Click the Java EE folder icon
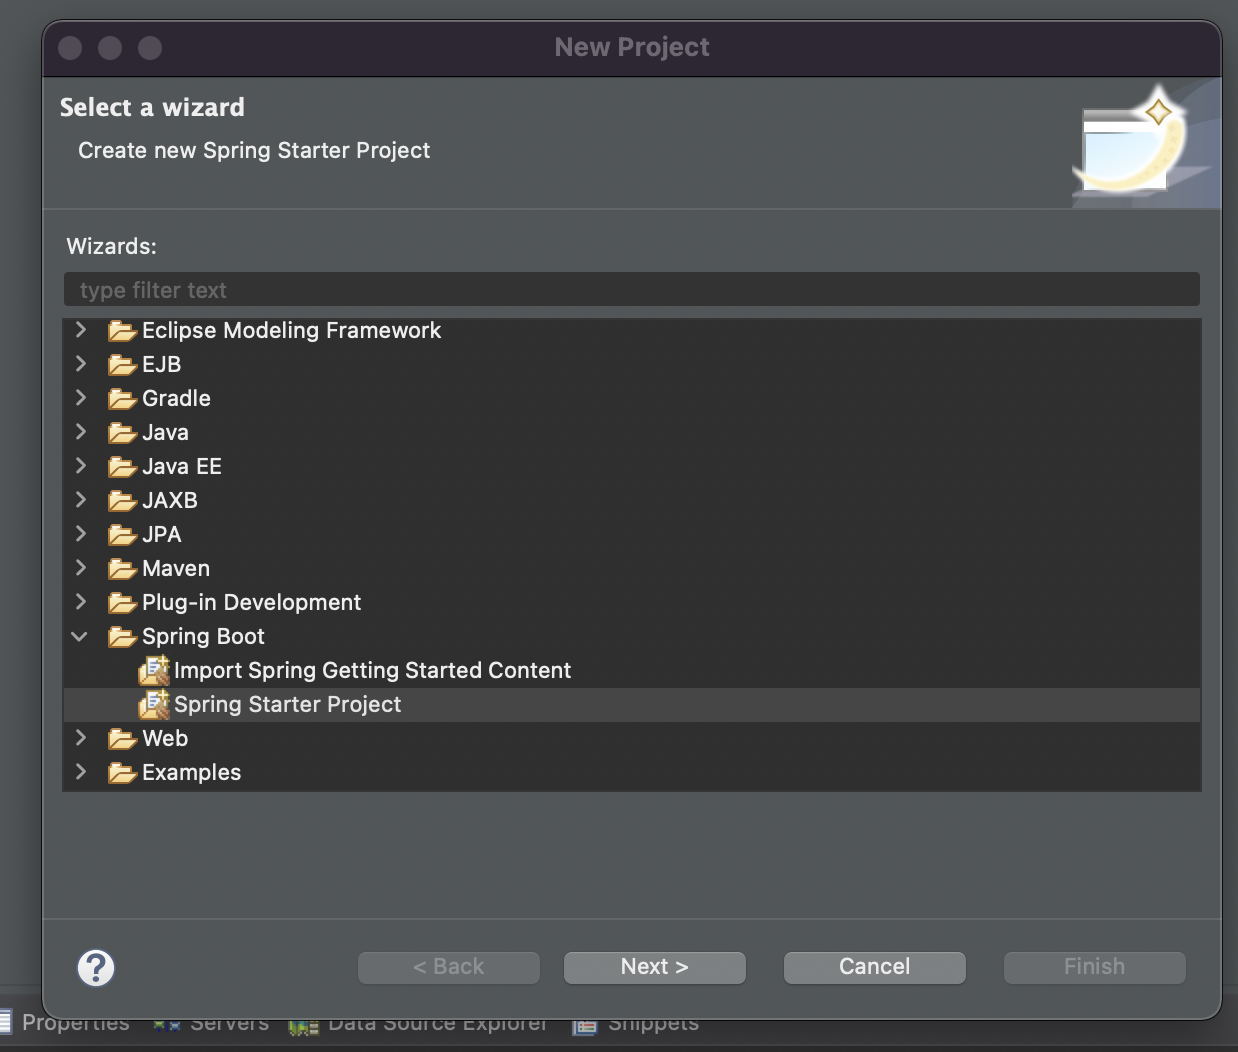Image resolution: width=1238 pixels, height=1052 pixels. pos(122,467)
